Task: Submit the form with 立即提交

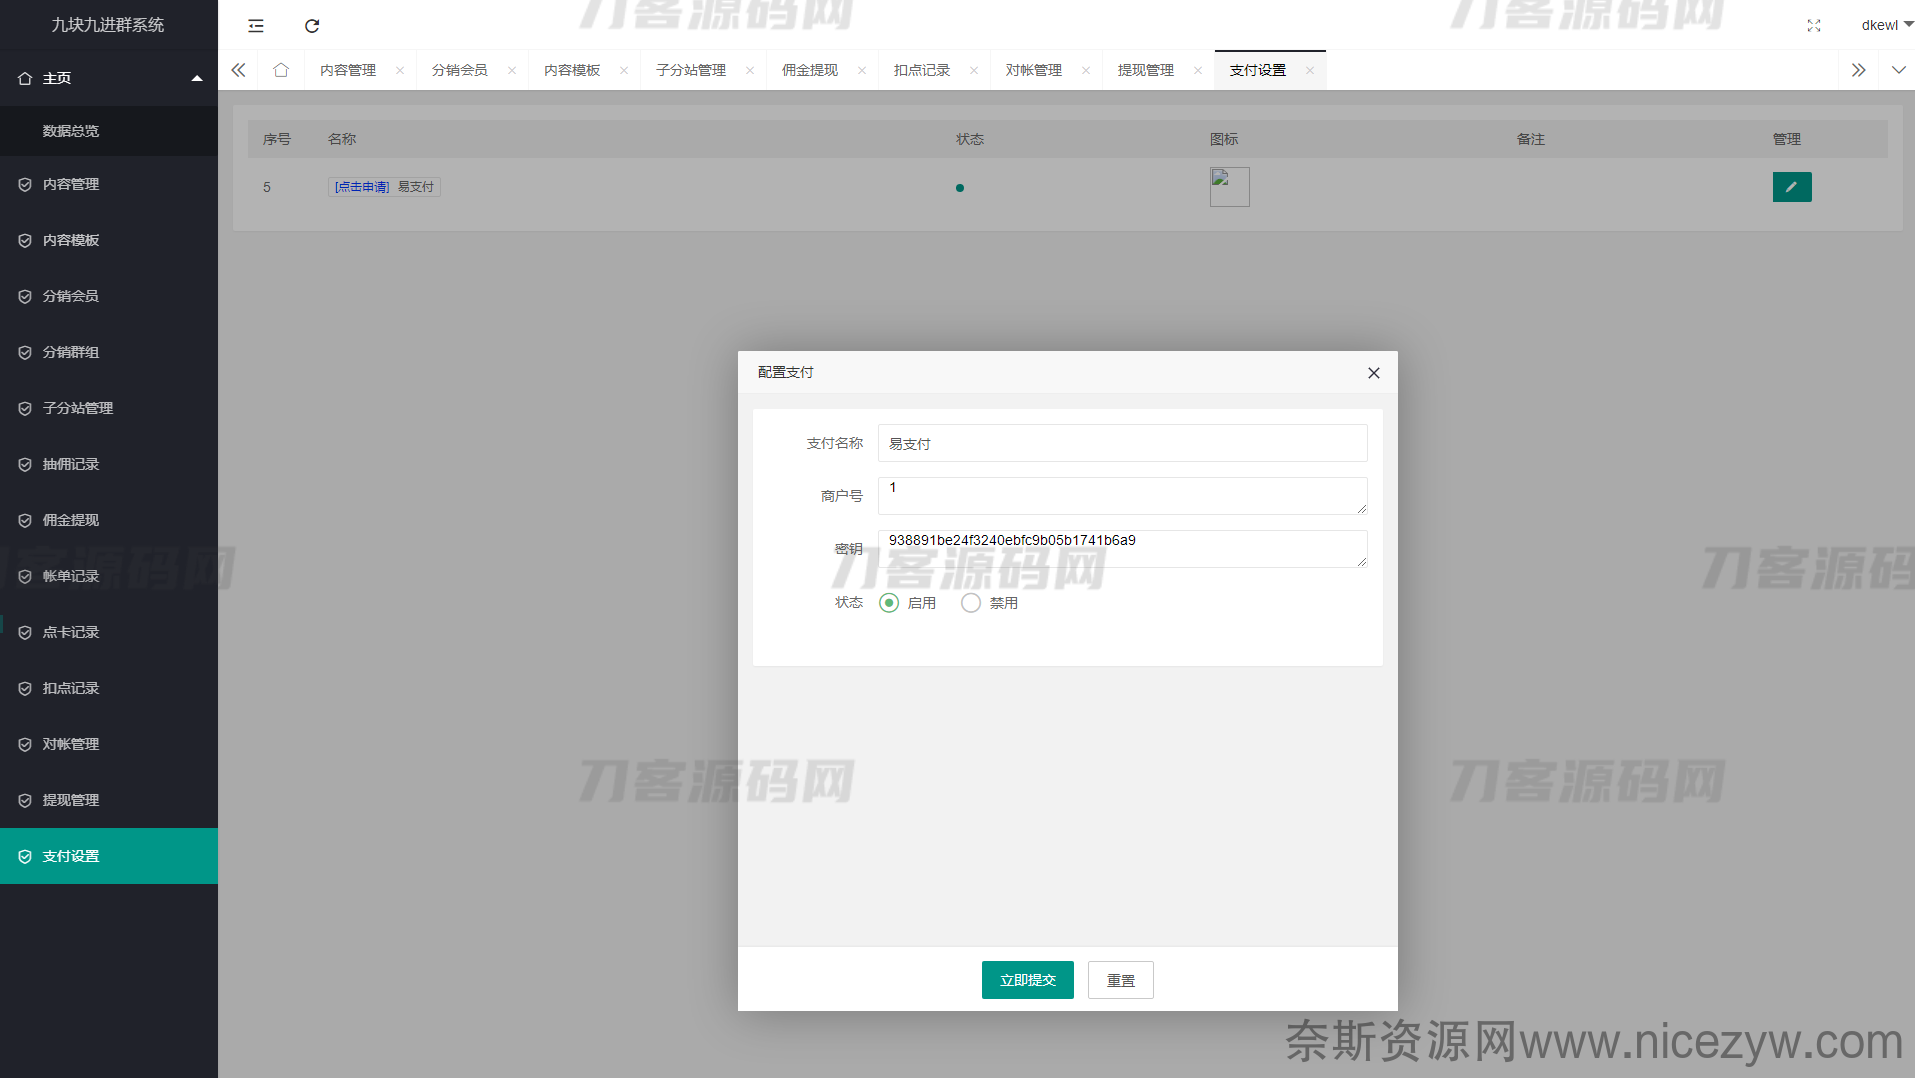Action: pyautogui.click(x=1028, y=980)
